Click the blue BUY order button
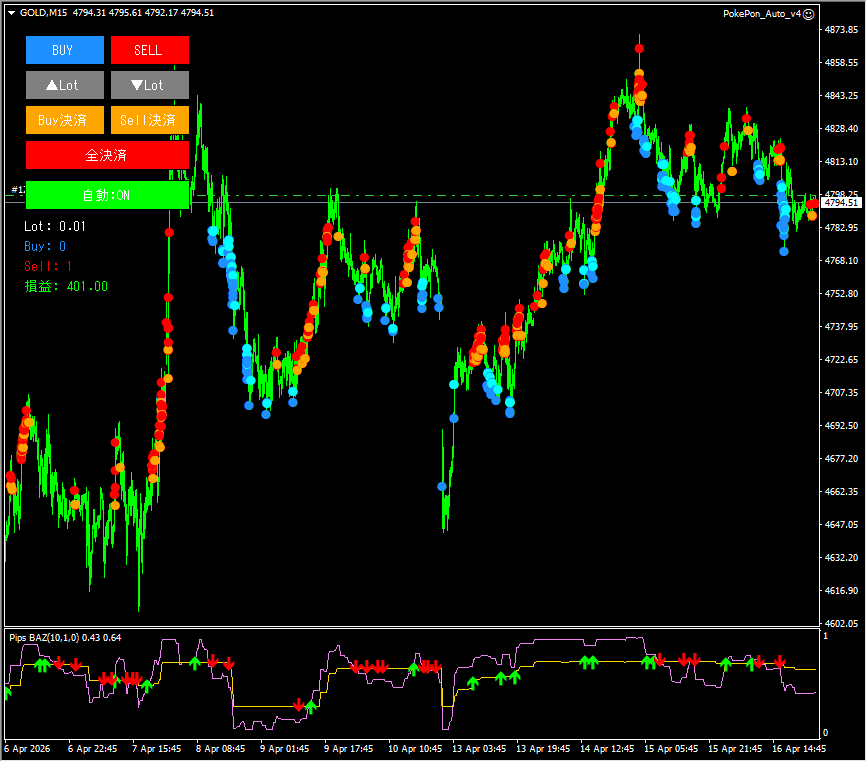867x762 pixels. pos(64,50)
